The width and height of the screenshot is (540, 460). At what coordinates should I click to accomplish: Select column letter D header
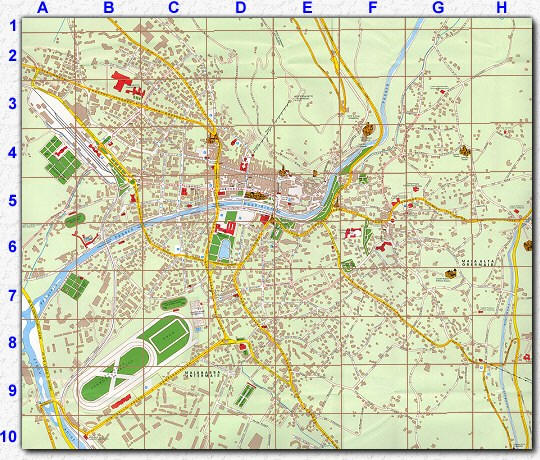241,8
